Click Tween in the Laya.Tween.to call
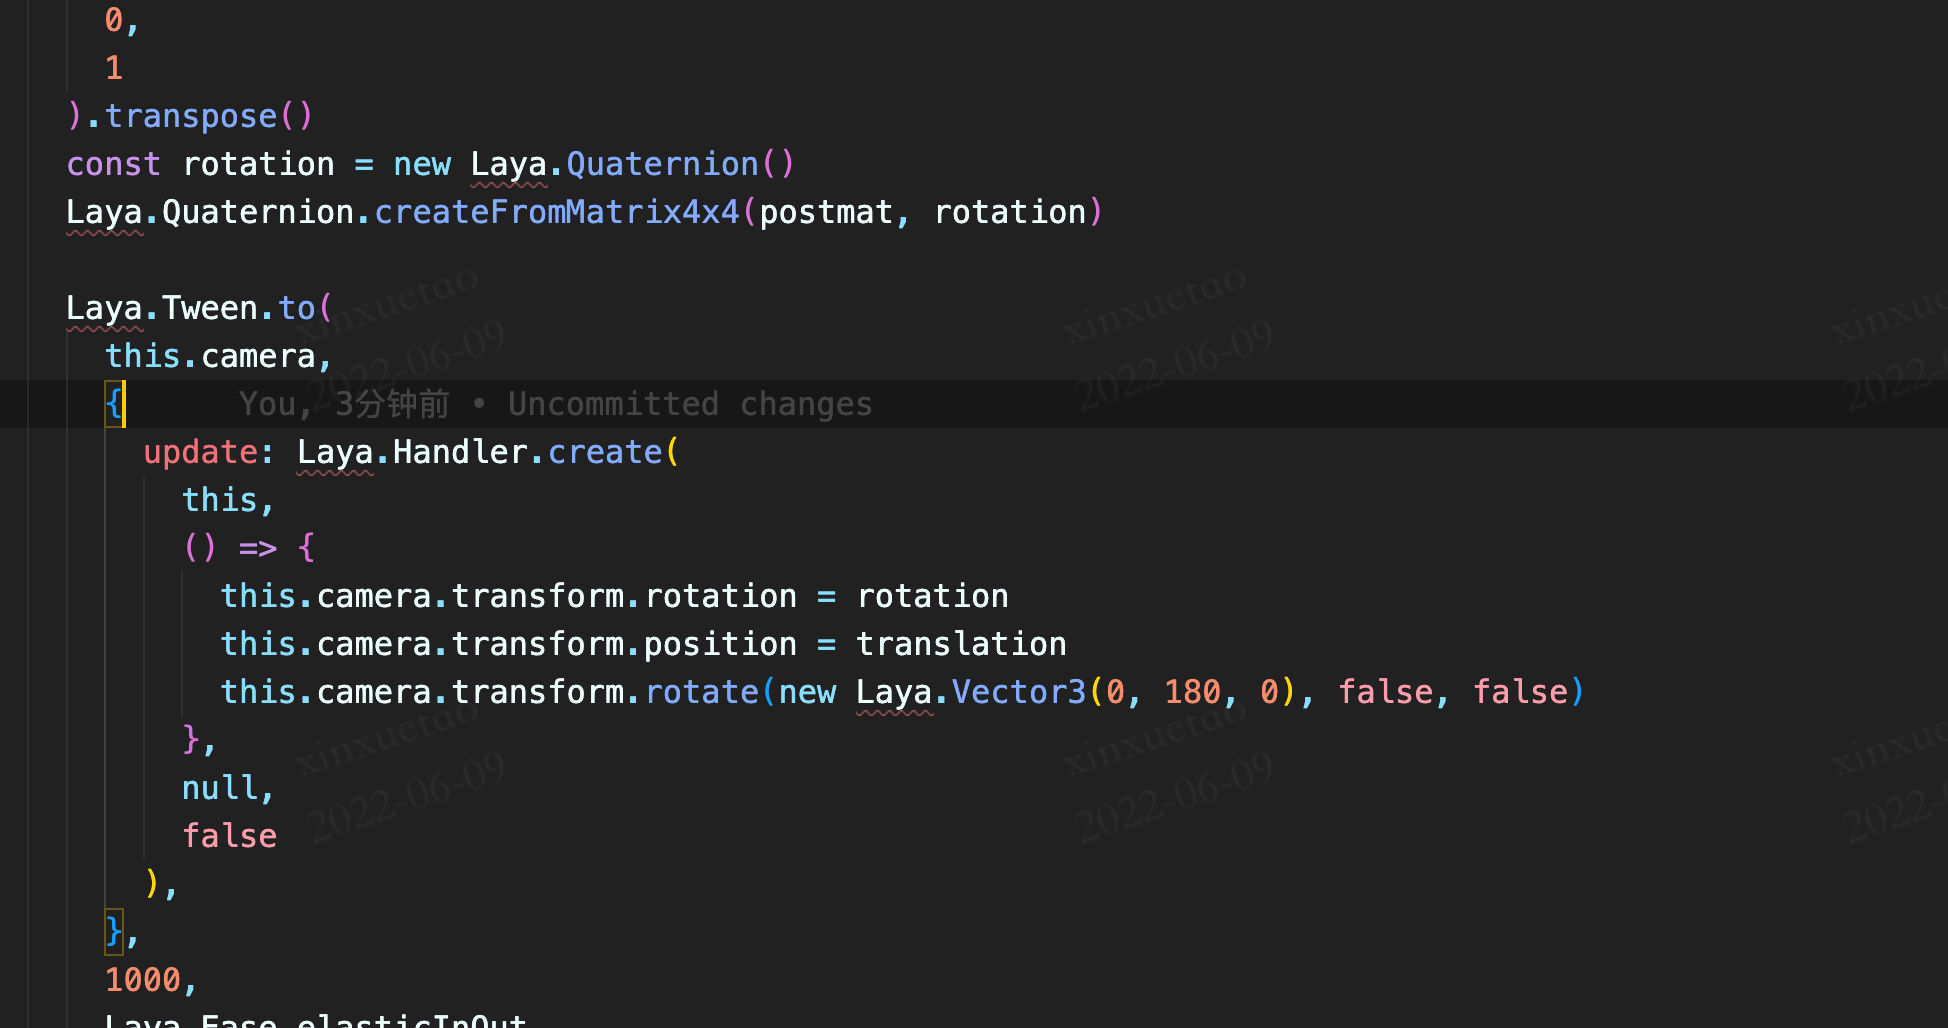This screenshot has width=1948, height=1028. 210,308
